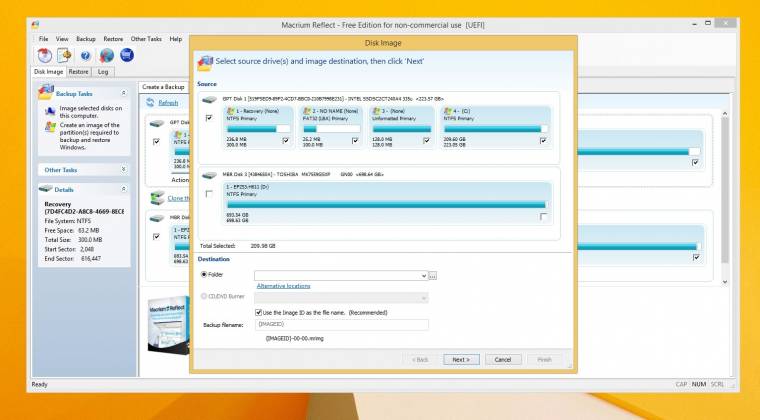
Task: Click the backup definition file toolbar icon
Action: [64, 55]
